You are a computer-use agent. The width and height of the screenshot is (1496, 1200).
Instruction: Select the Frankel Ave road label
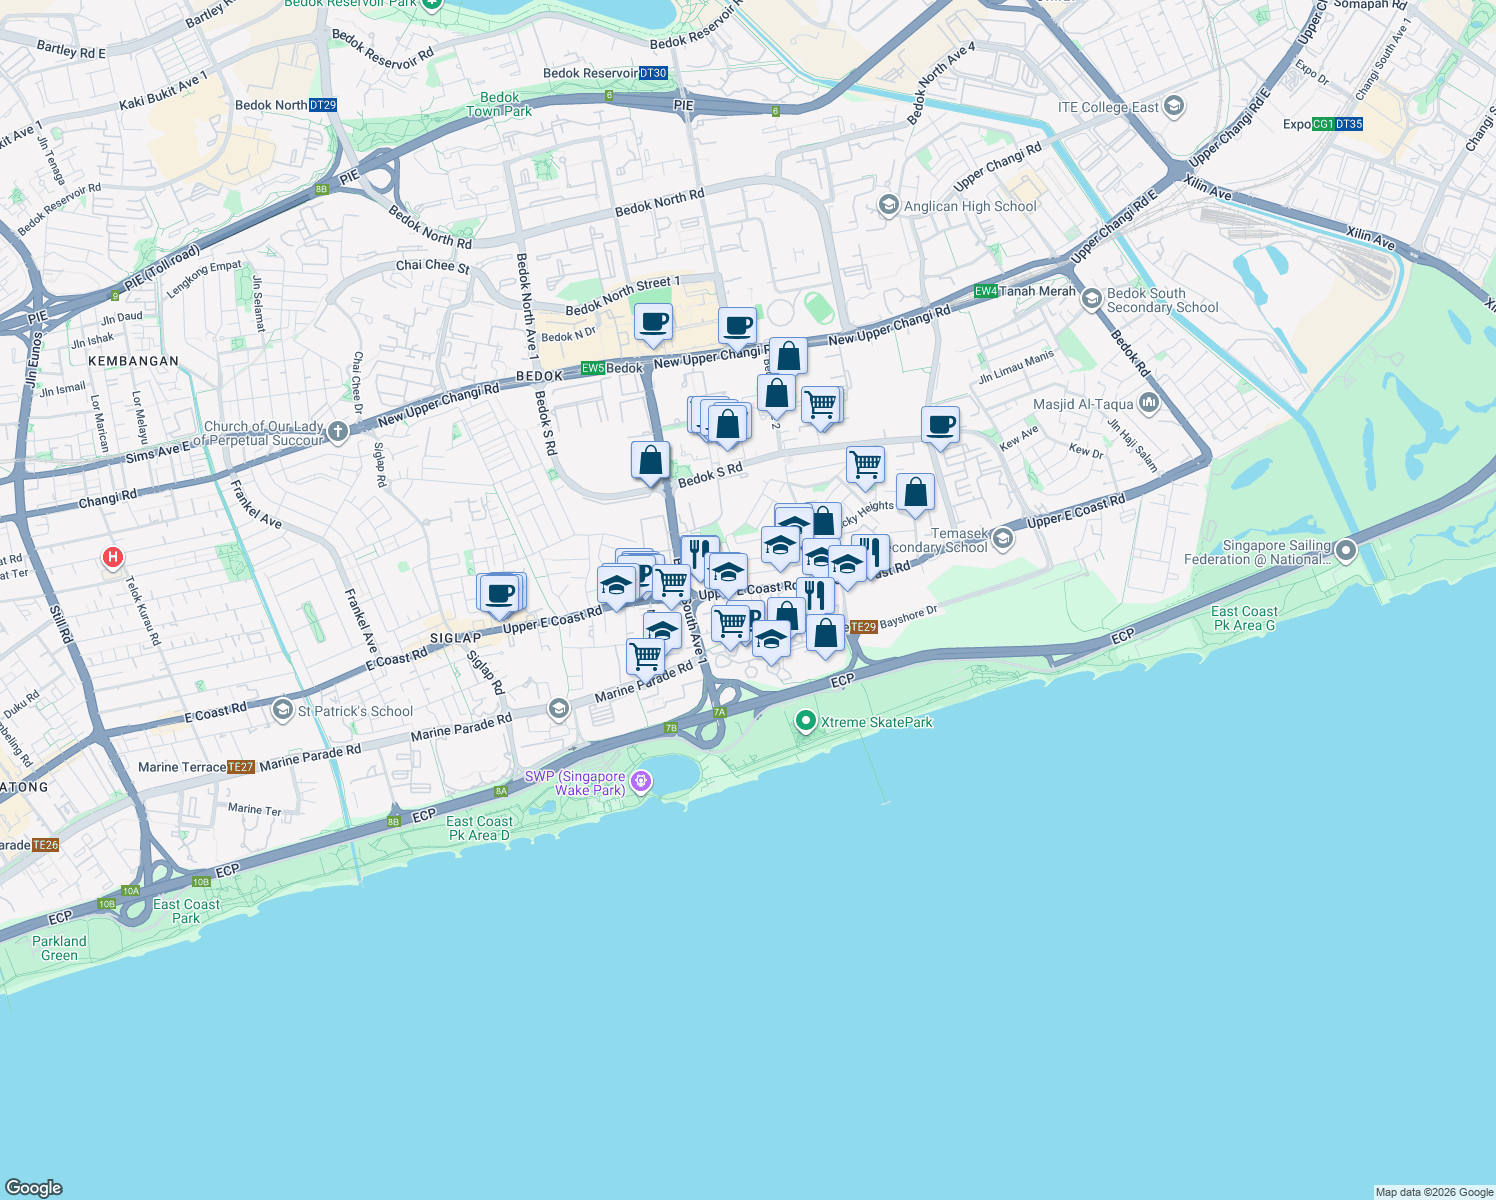pyautogui.click(x=257, y=505)
